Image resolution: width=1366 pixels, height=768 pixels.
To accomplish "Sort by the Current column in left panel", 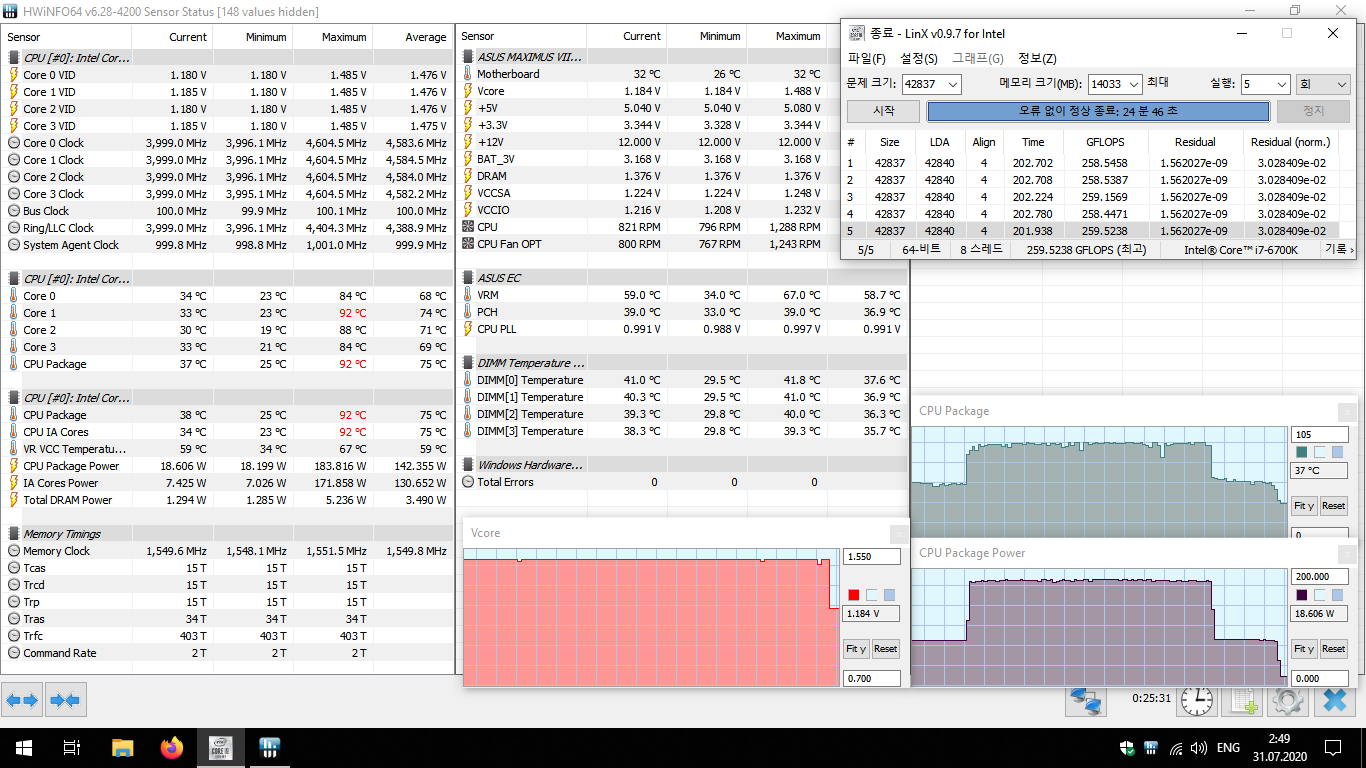I will (188, 37).
